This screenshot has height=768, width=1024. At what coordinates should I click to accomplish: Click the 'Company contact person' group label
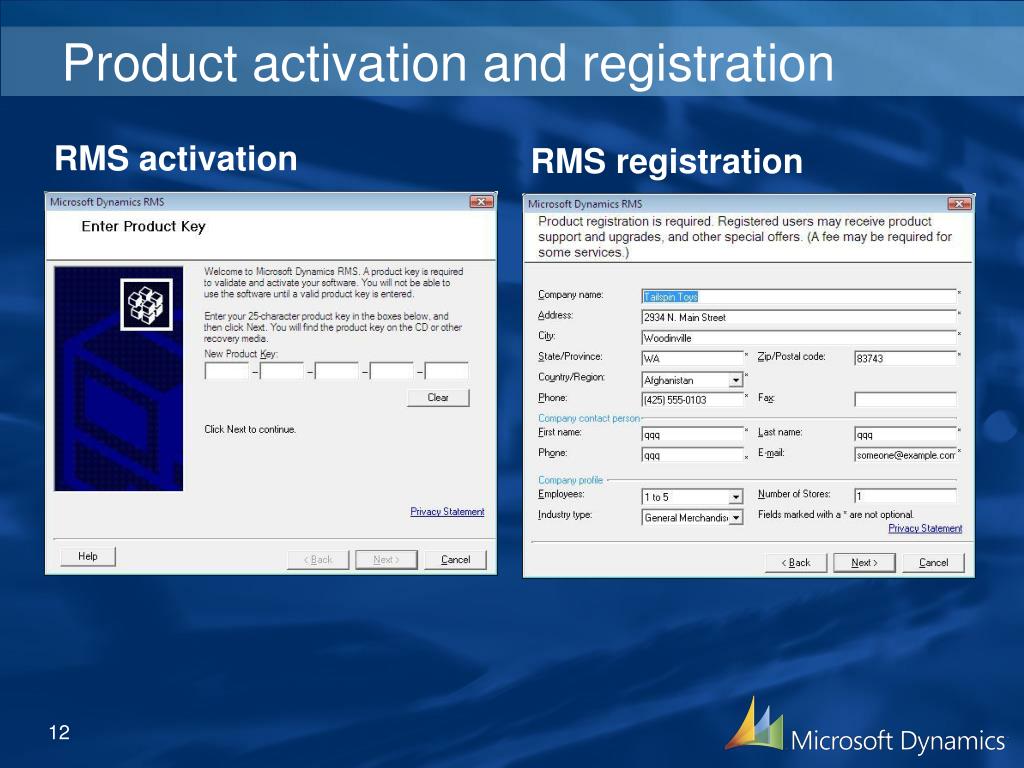(x=589, y=418)
